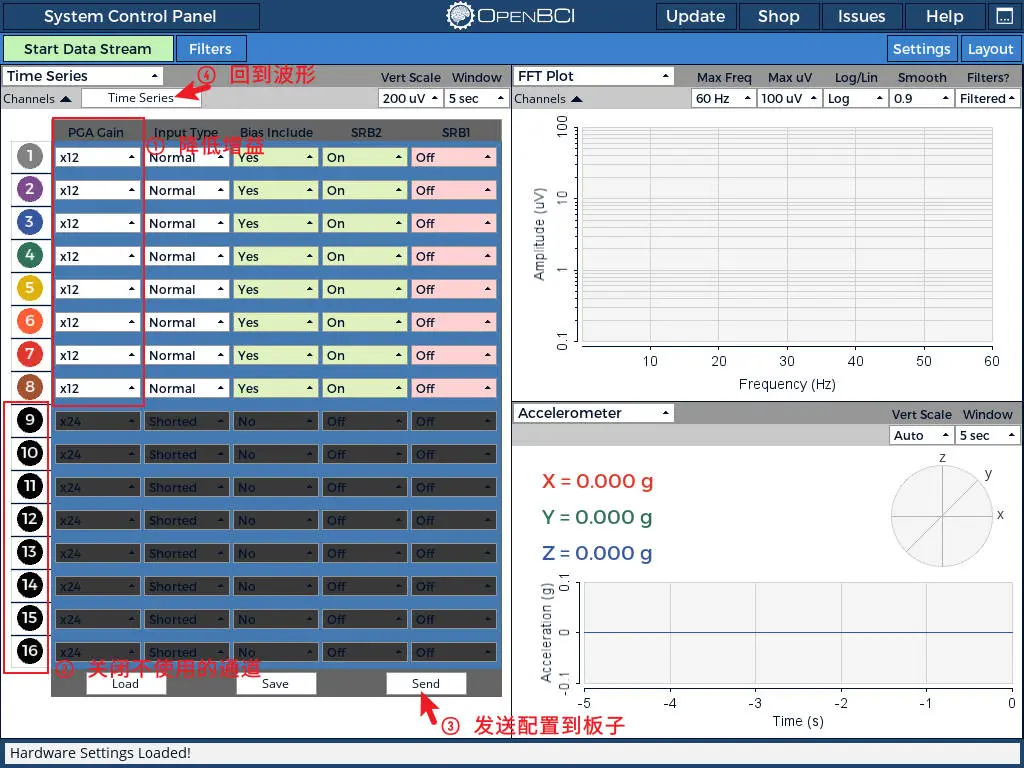Screen dimensions: 1024x768
Task: Open channel 5 SRB1 Off dropdown
Action: point(453,289)
